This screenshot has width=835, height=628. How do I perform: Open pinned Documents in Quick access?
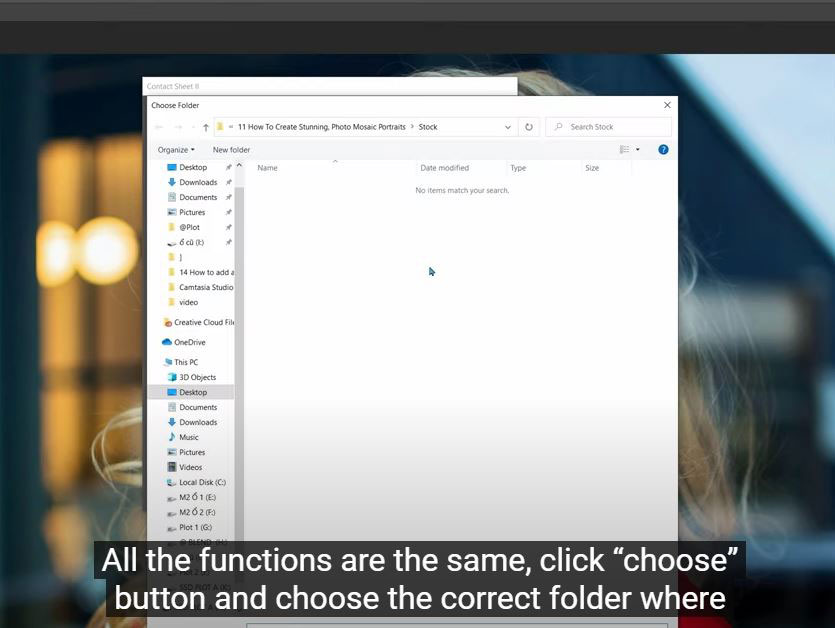coord(198,197)
